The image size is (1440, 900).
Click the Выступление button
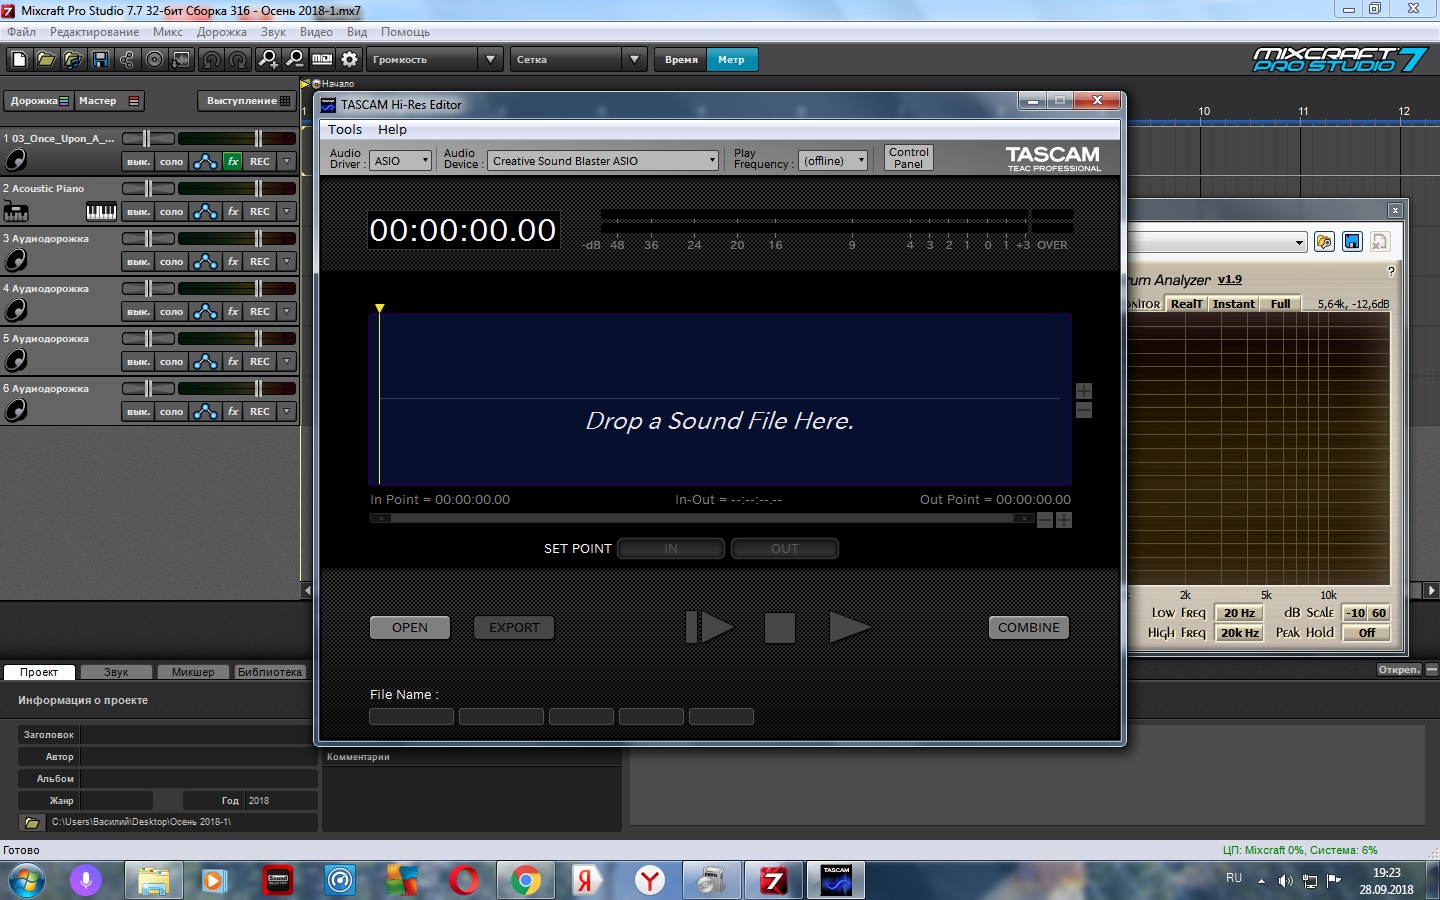(x=247, y=101)
